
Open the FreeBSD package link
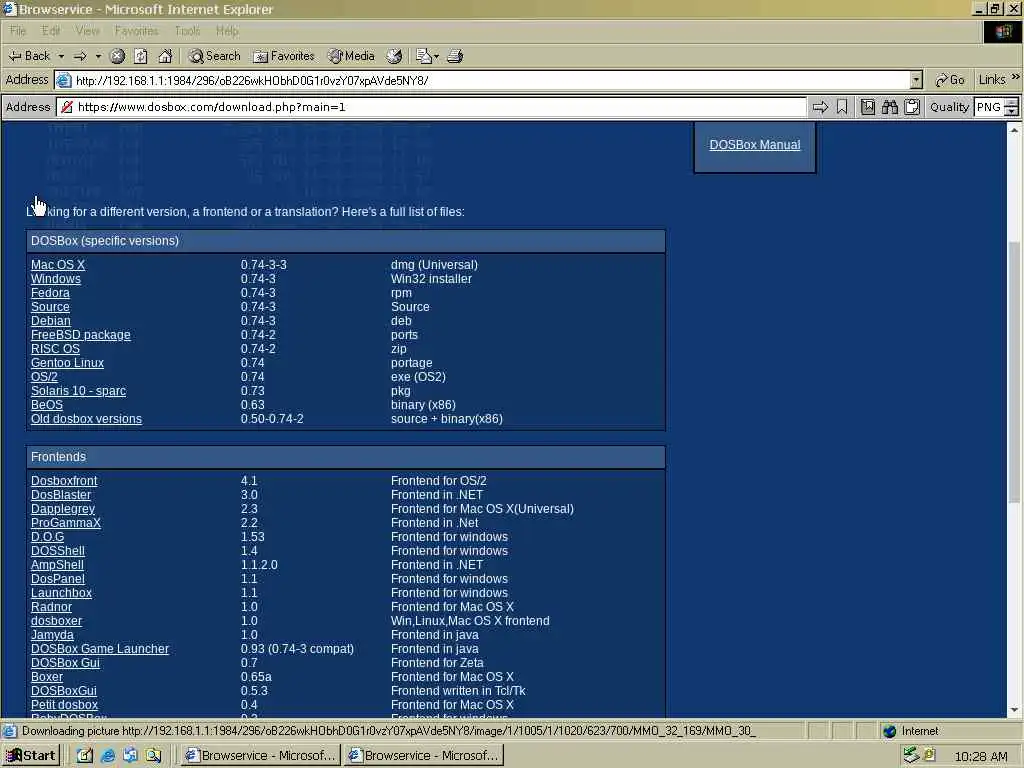click(x=80, y=335)
